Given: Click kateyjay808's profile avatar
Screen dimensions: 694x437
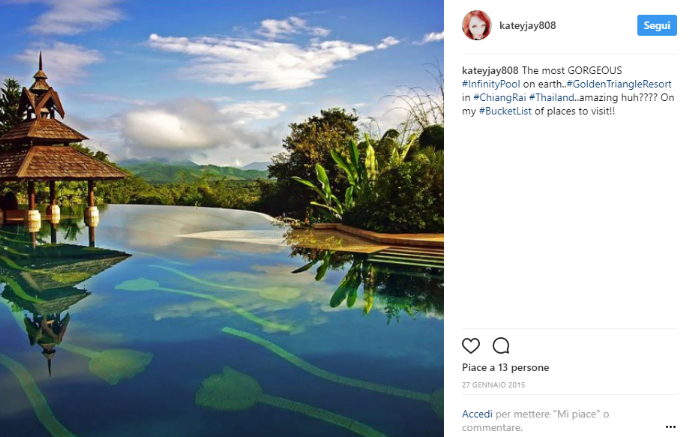Looking at the screenshot, I should pyautogui.click(x=476, y=25).
